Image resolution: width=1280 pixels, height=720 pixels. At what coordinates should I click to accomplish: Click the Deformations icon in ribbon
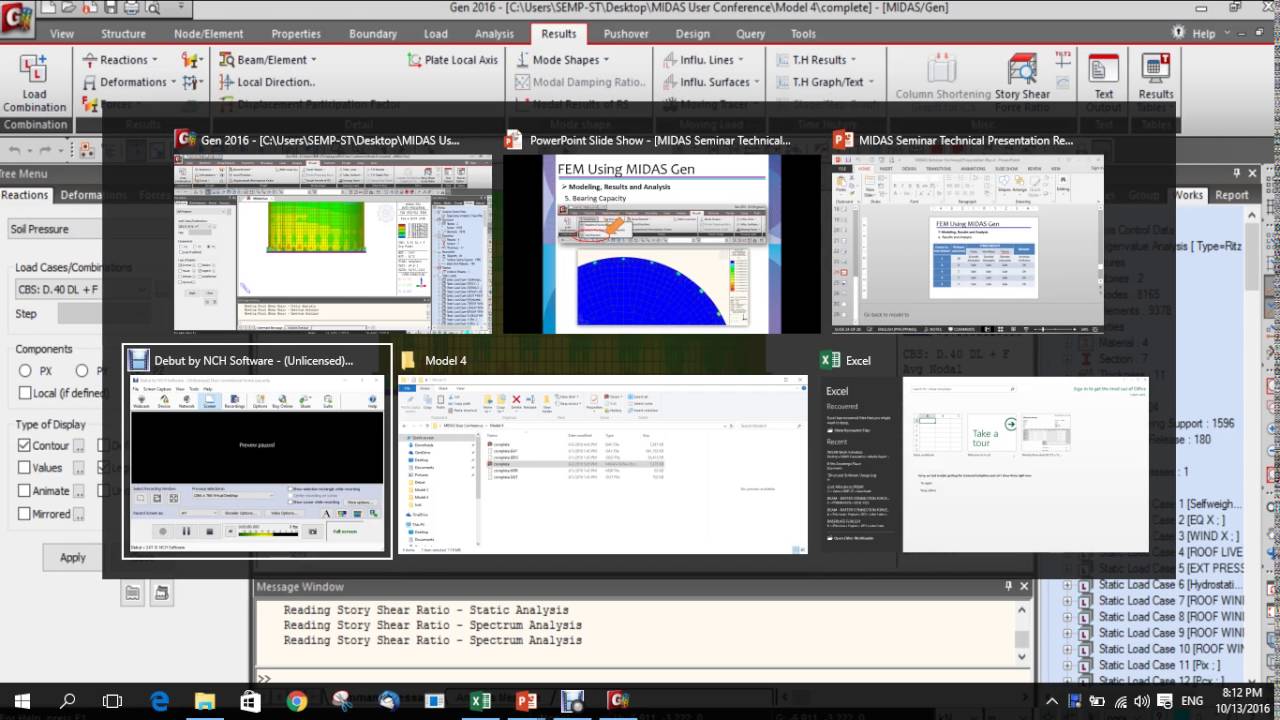coord(90,82)
